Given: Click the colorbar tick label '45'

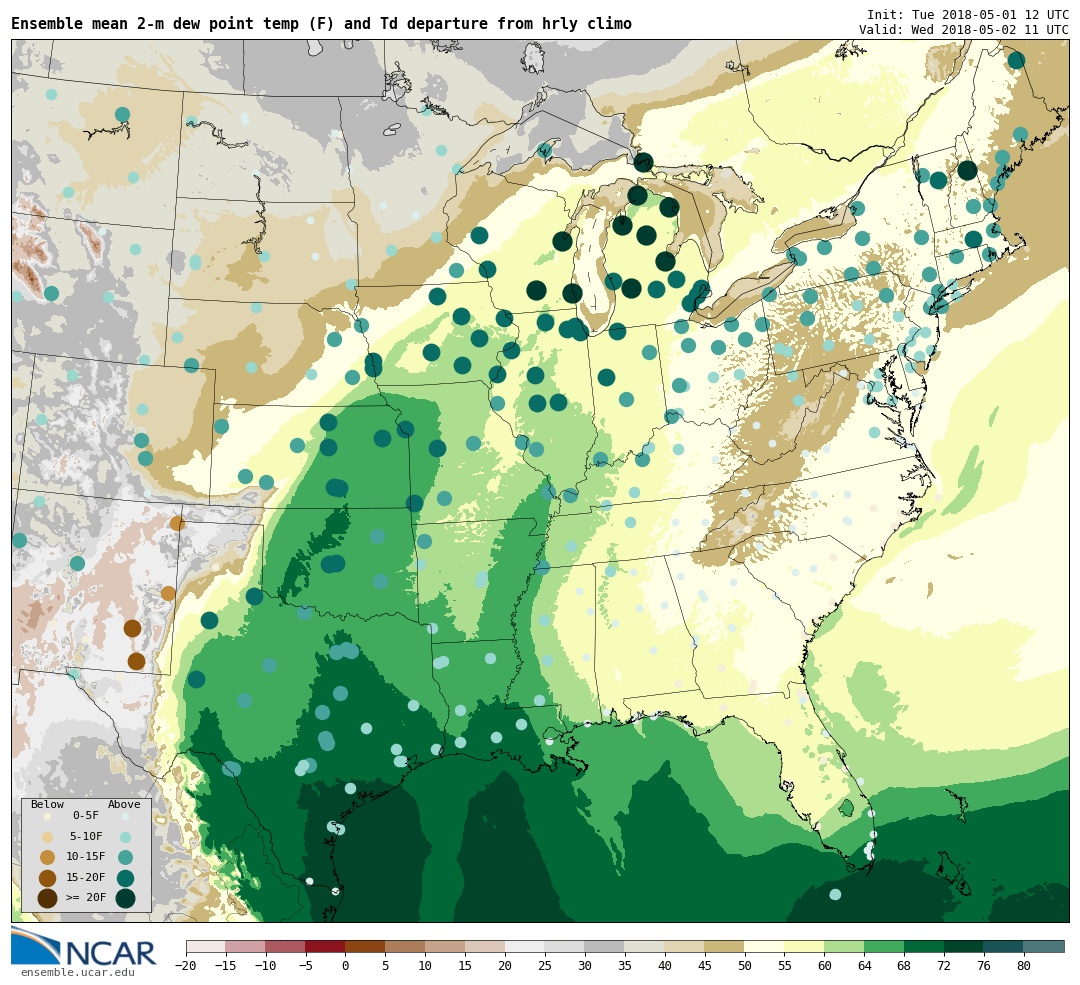Looking at the screenshot, I should [x=705, y=966].
